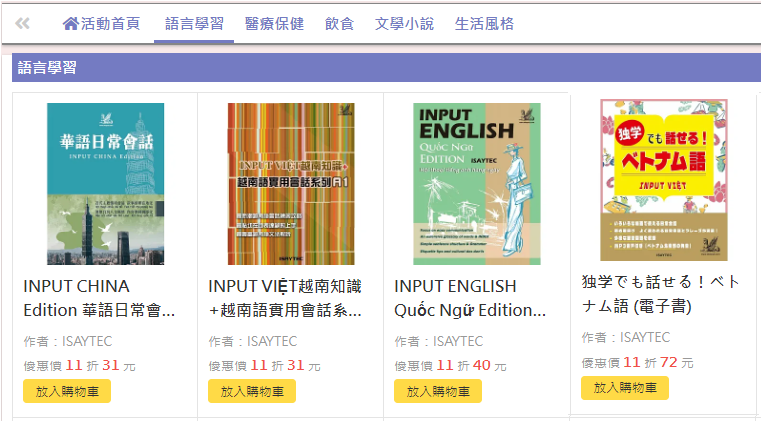Click the 40 元 price of INPUT ENGLISH
Viewport: 761px width, 421px height.
click(x=490, y=366)
